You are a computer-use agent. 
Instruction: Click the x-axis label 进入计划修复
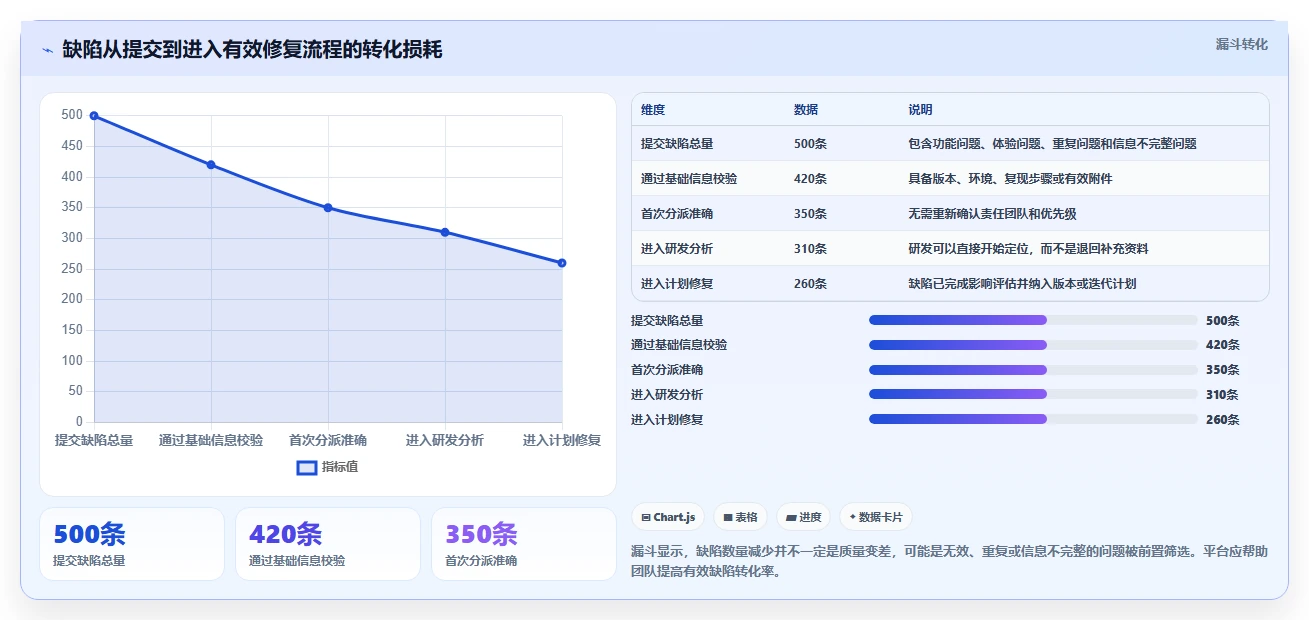[562, 440]
